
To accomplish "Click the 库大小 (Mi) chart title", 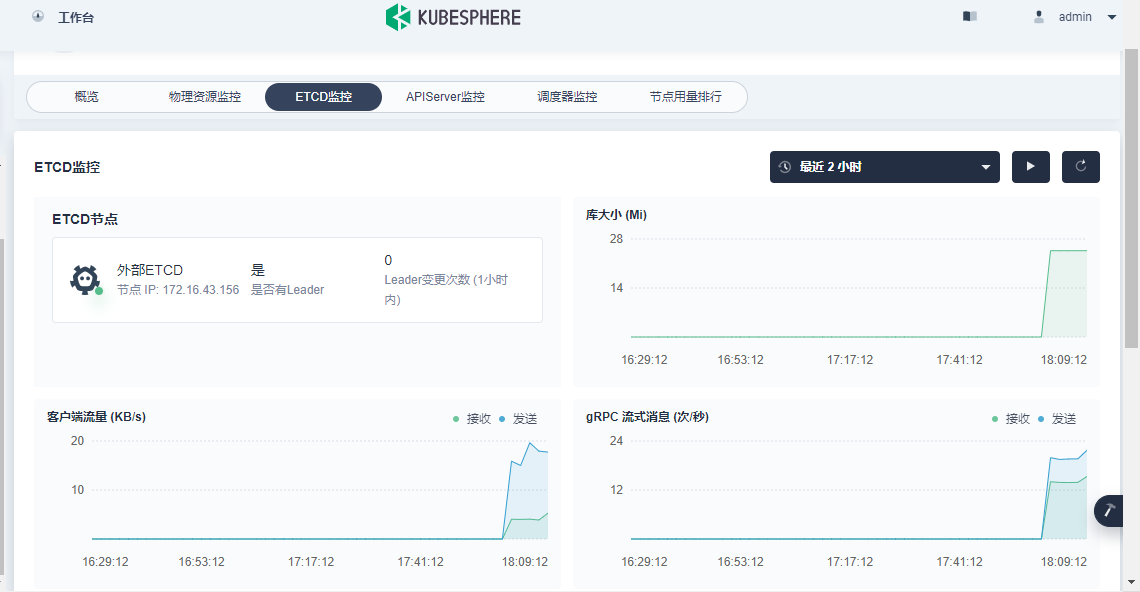I will point(617,215).
